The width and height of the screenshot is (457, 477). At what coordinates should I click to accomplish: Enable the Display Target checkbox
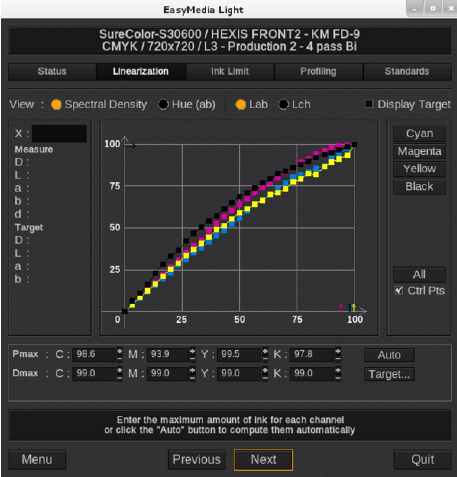tap(369, 104)
